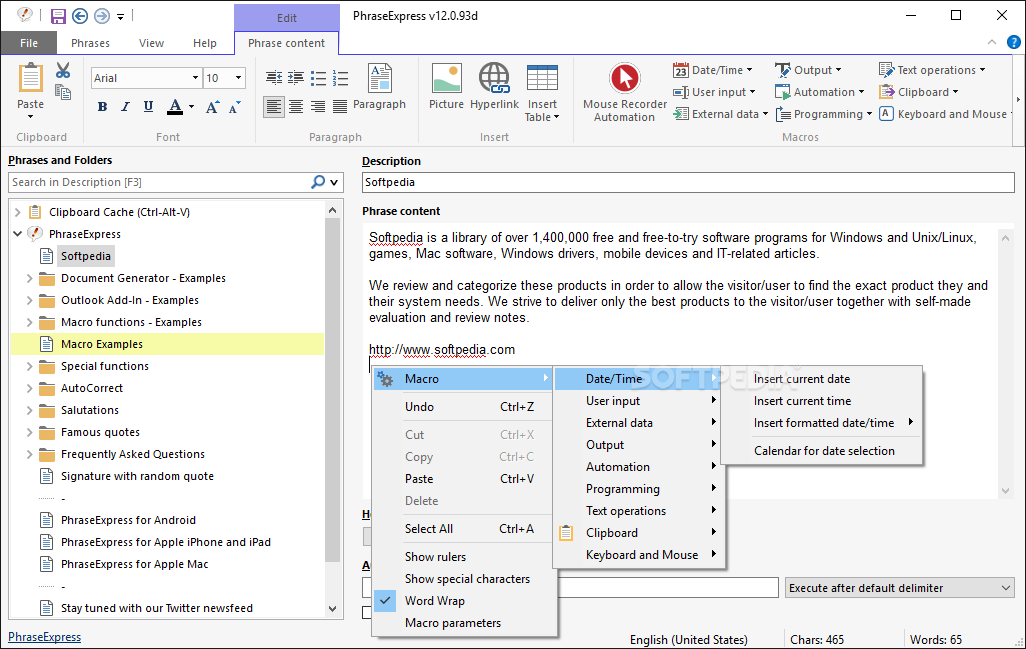Increase indent icon in Paragraph group
The image size is (1026, 649).
pos(296,78)
